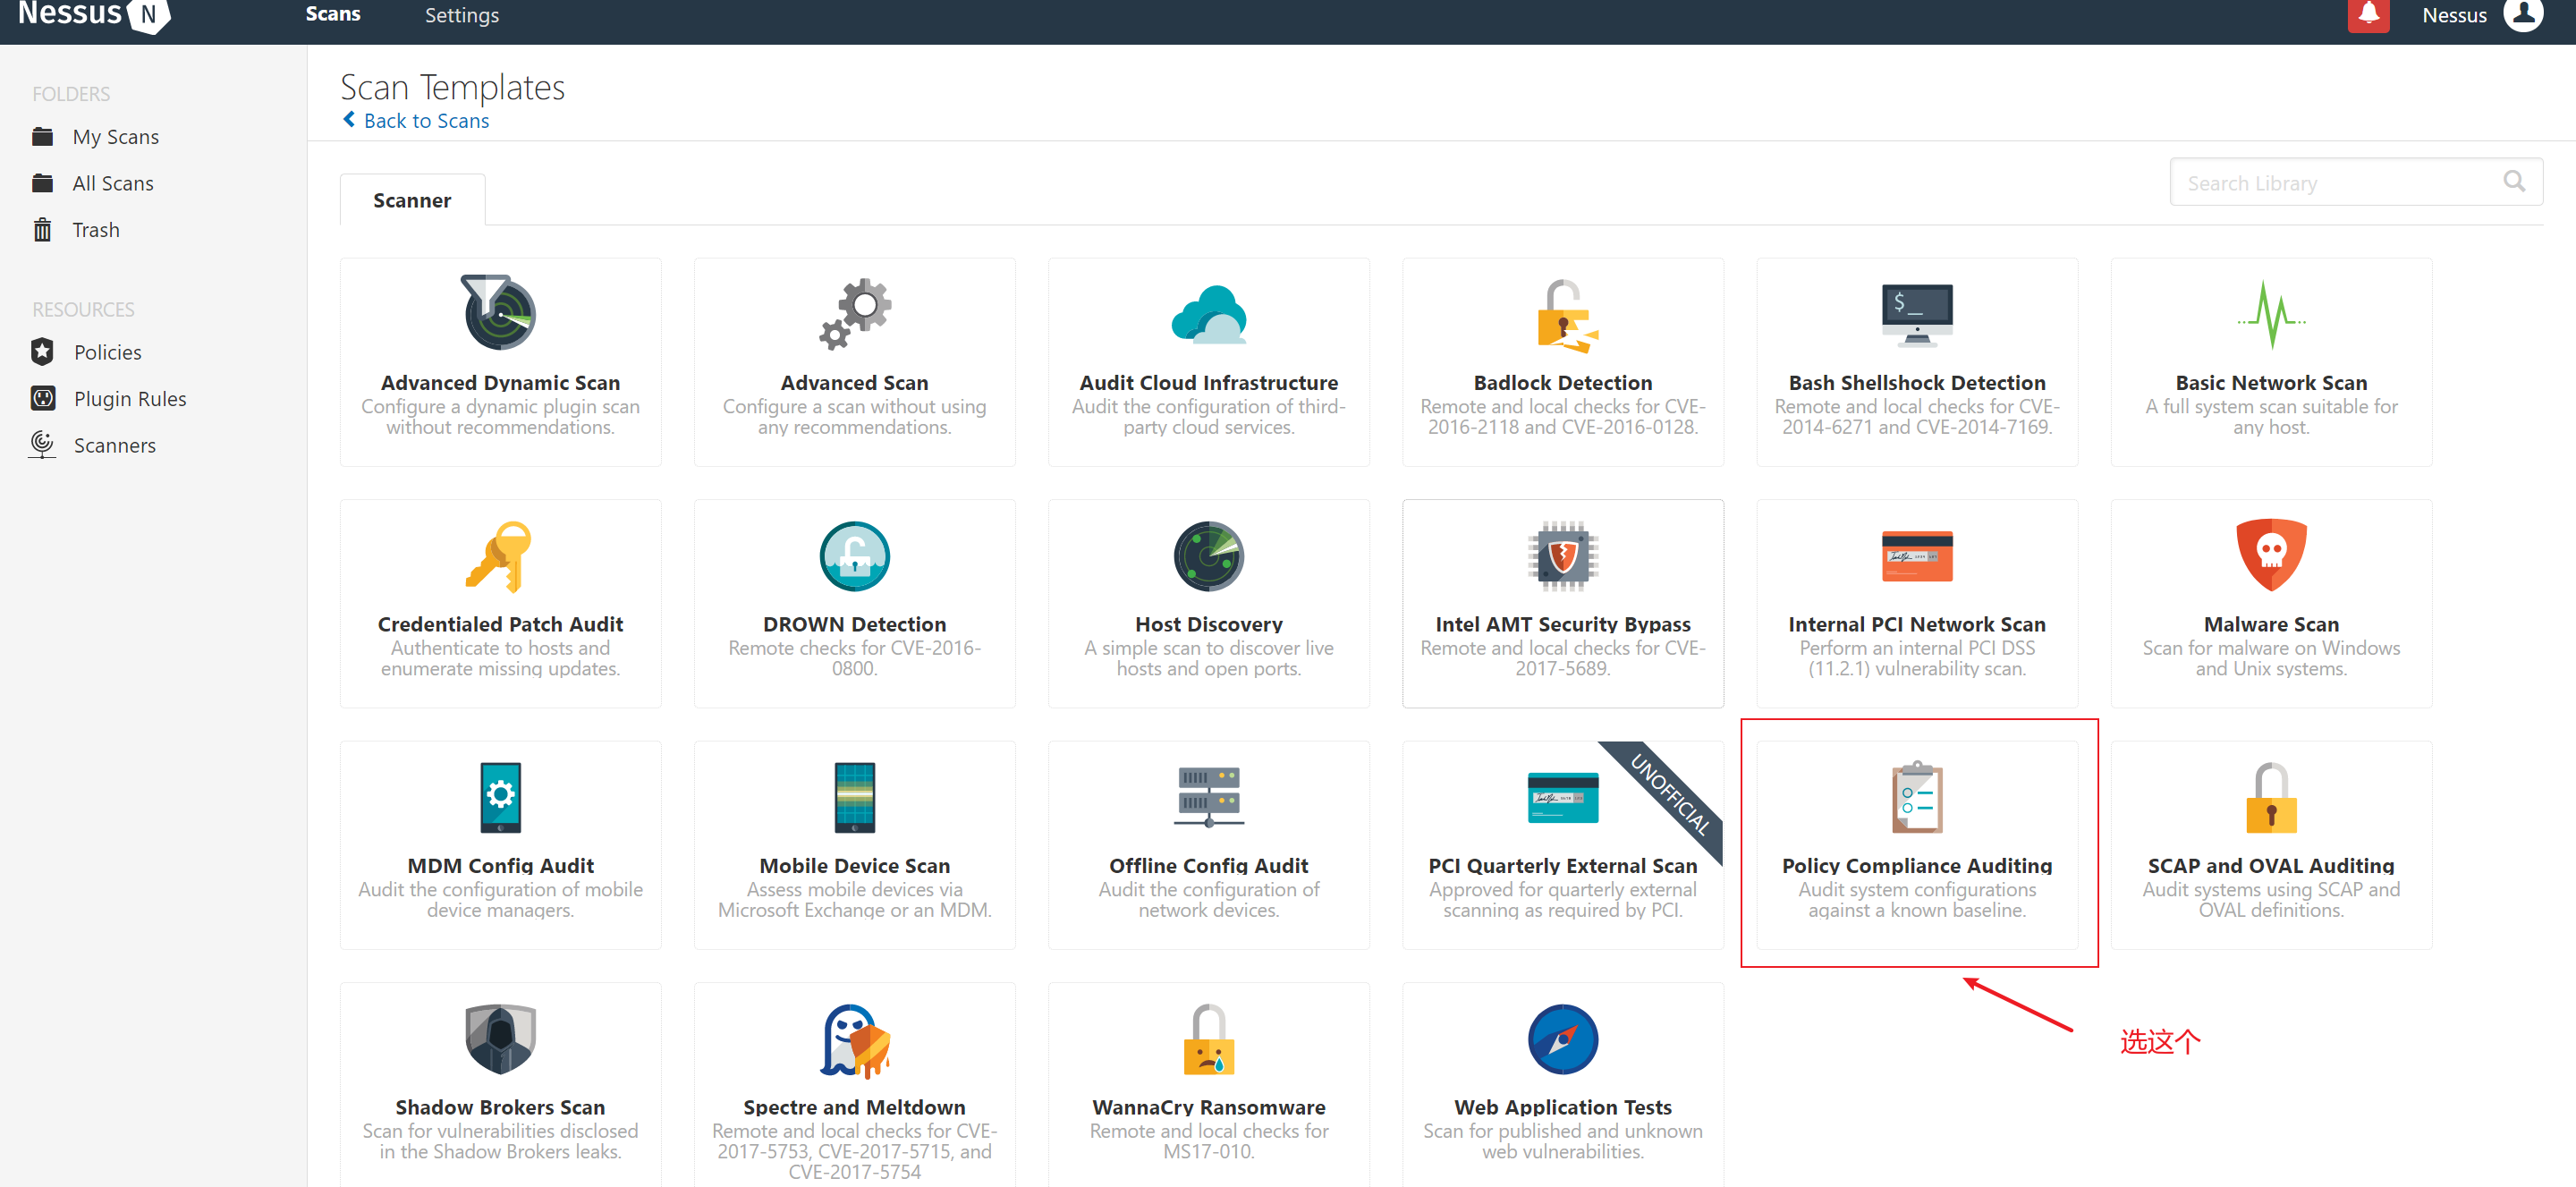Select the Shadow Brokers Scan hooded icon
The image size is (2576, 1187).
click(x=501, y=1039)
